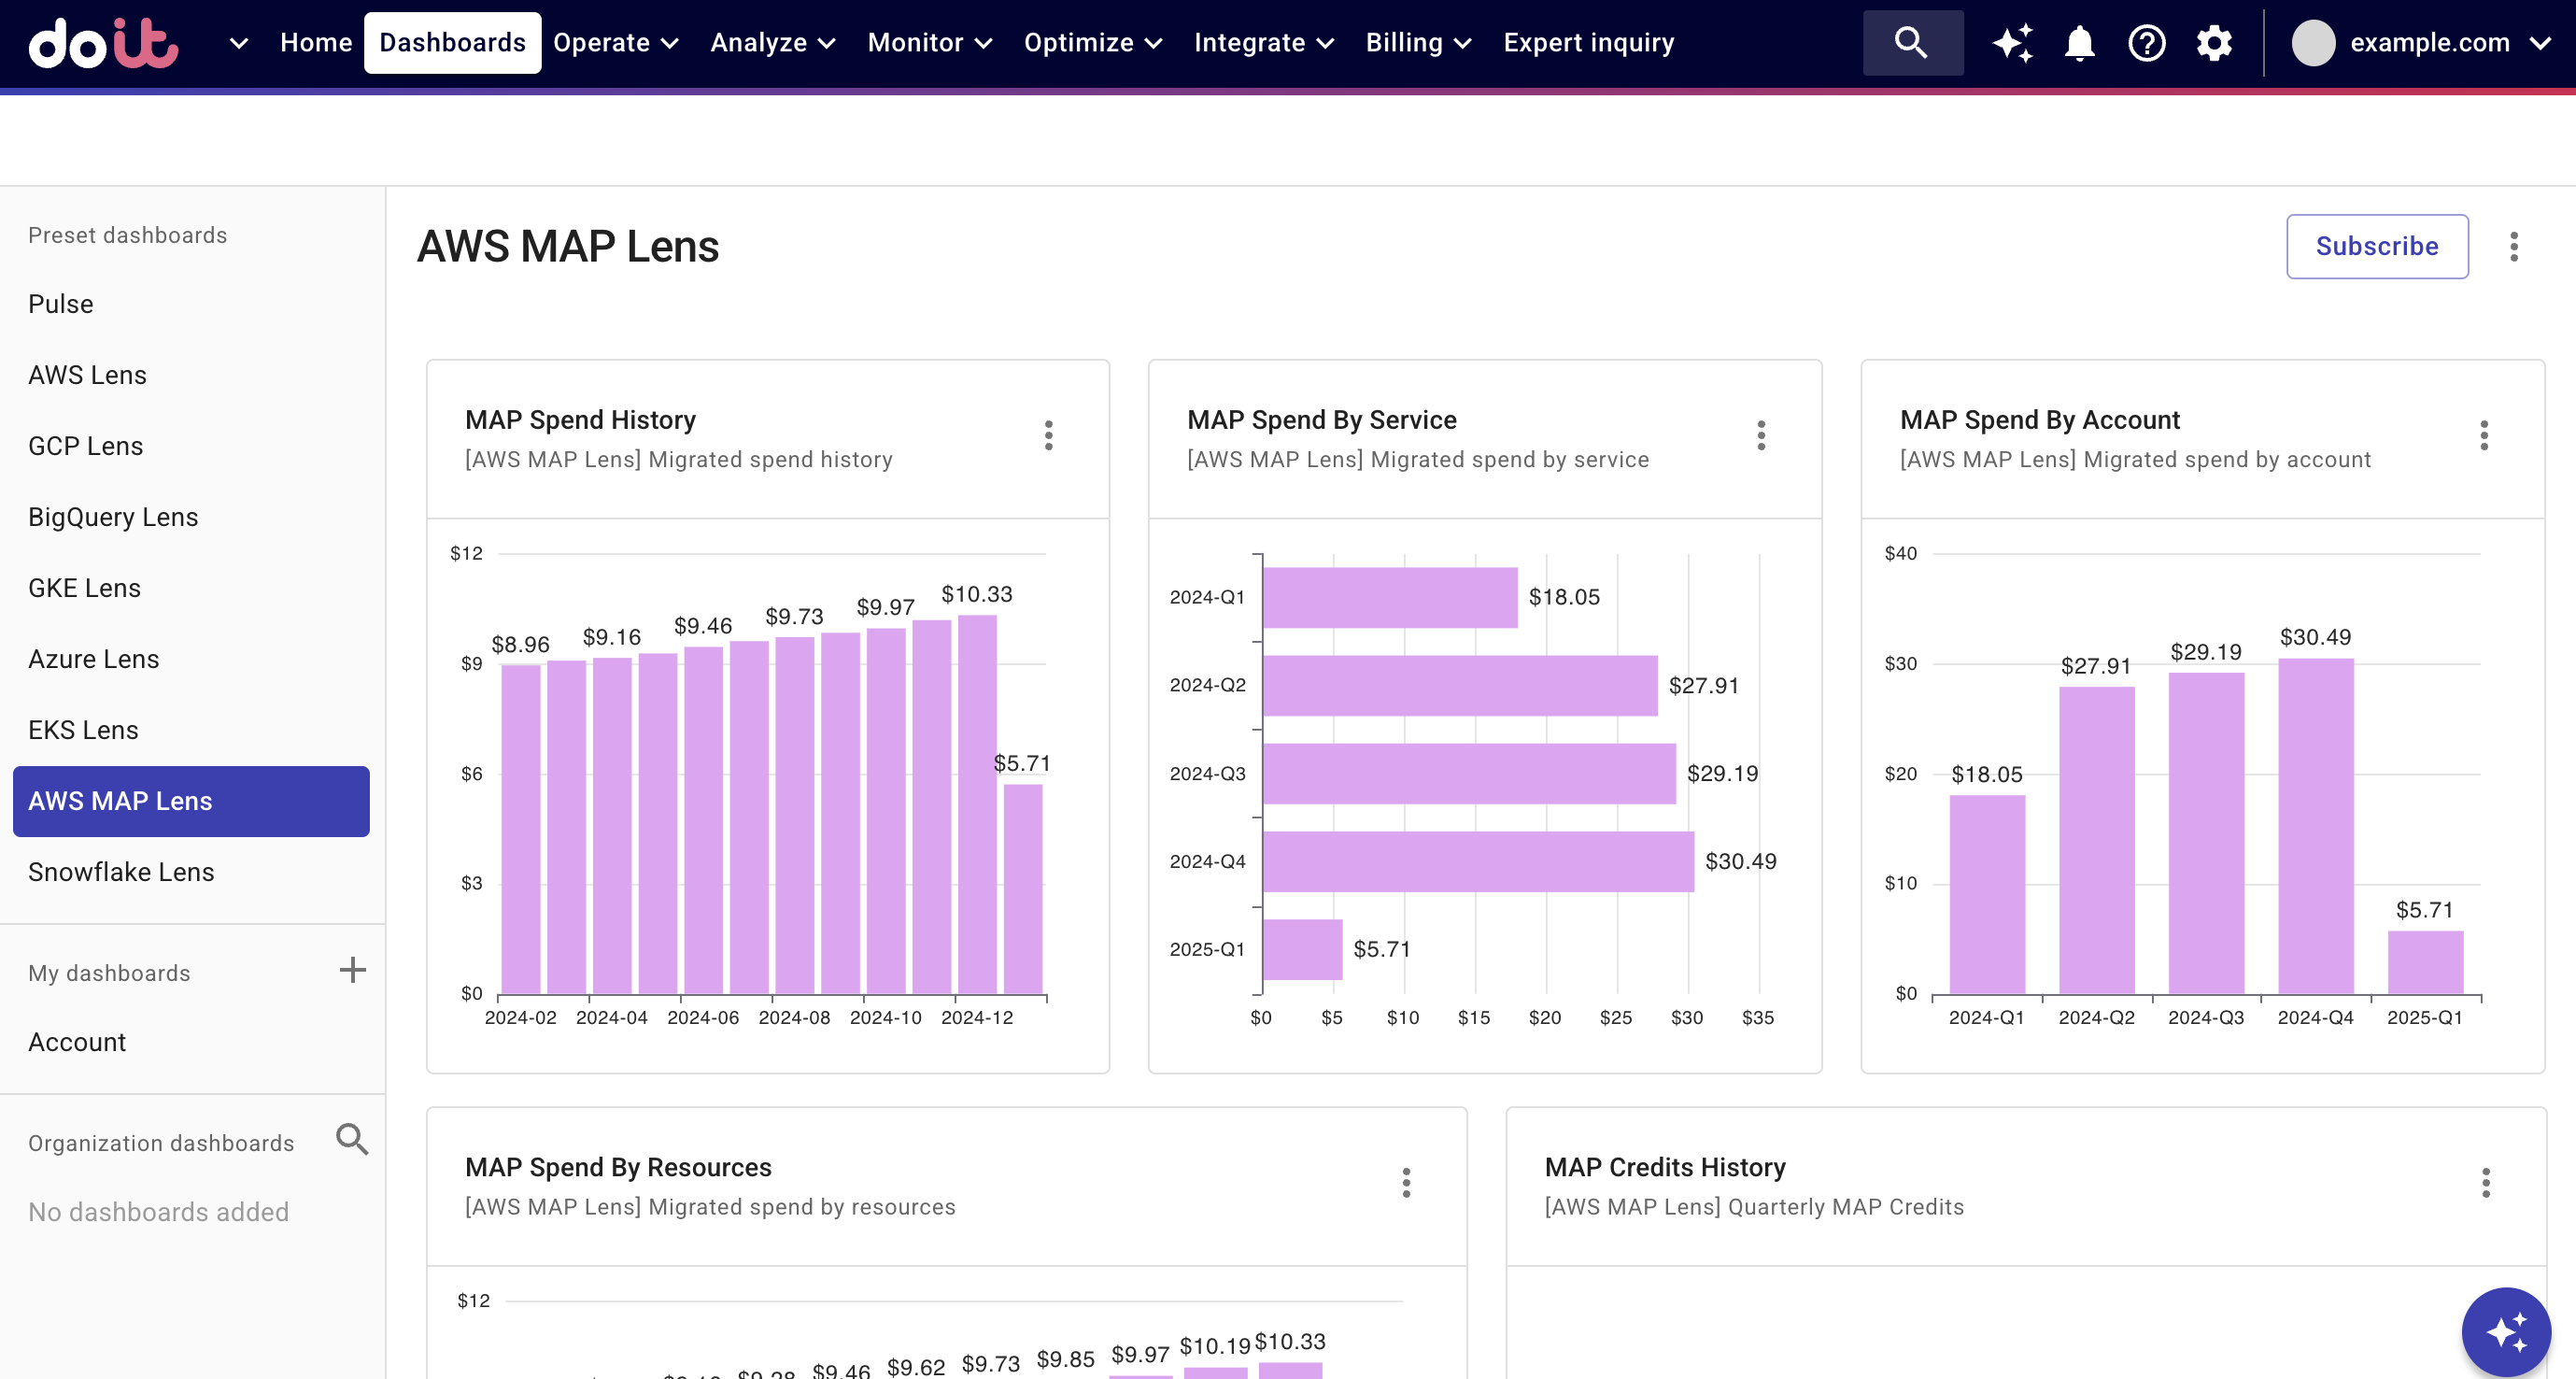
Task: Open MAP Credits History widget menu
Action: pos(2486,1182)
